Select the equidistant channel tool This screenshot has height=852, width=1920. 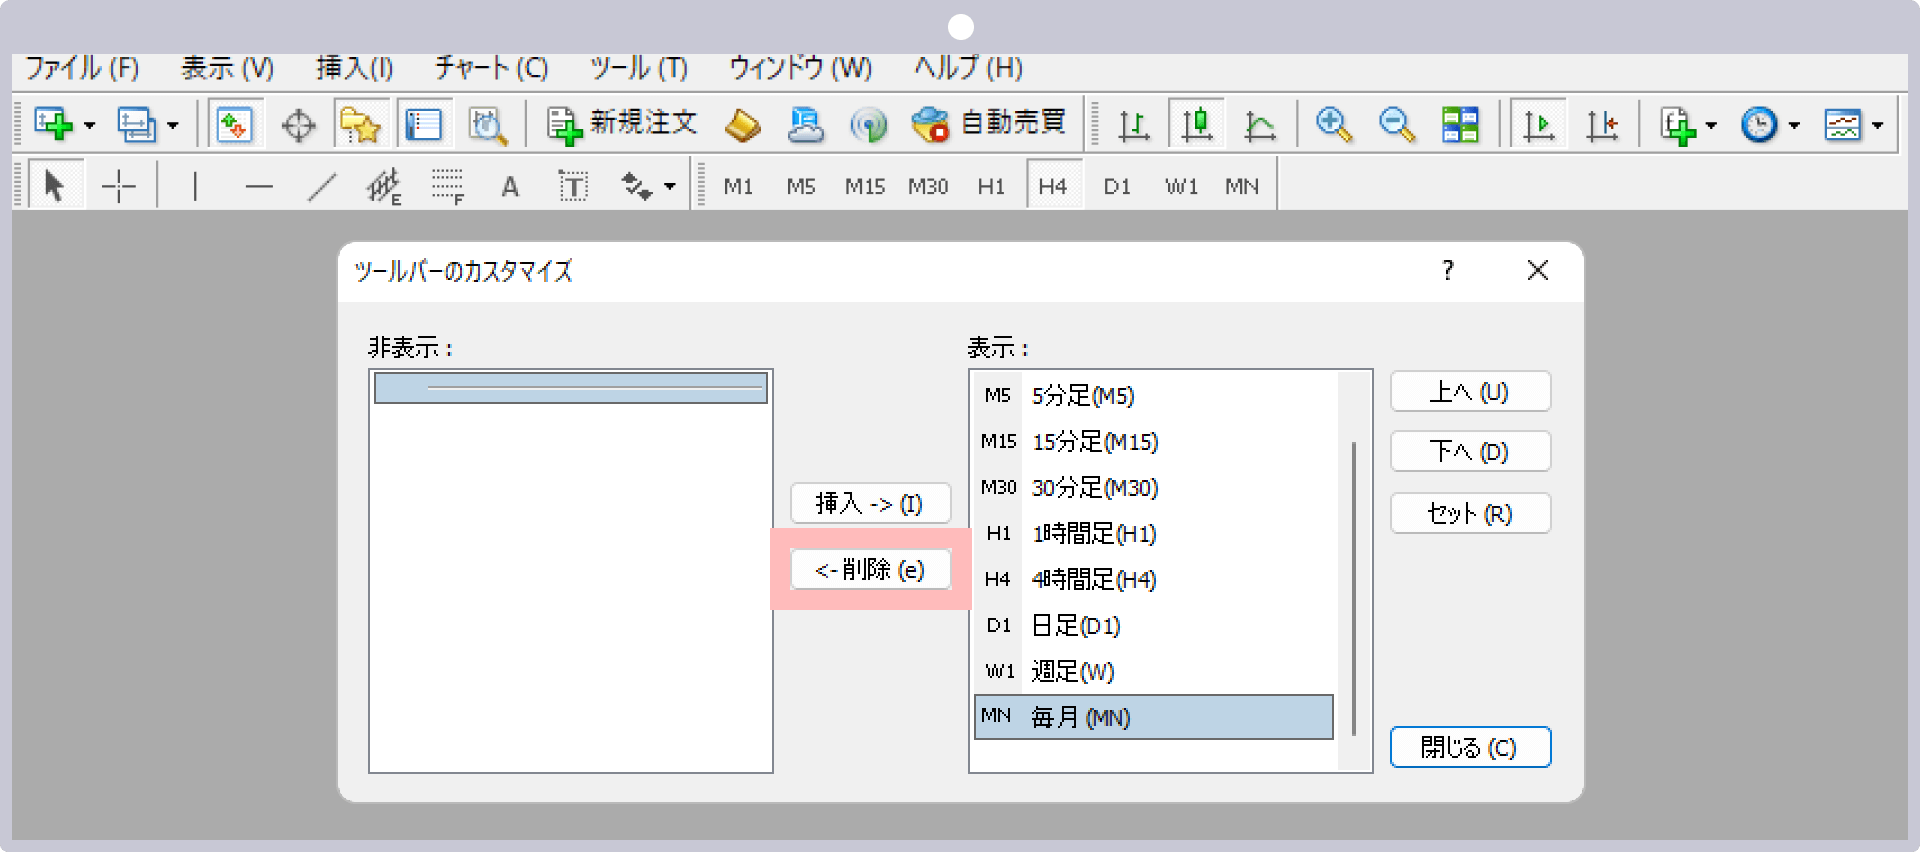(384, 186)
